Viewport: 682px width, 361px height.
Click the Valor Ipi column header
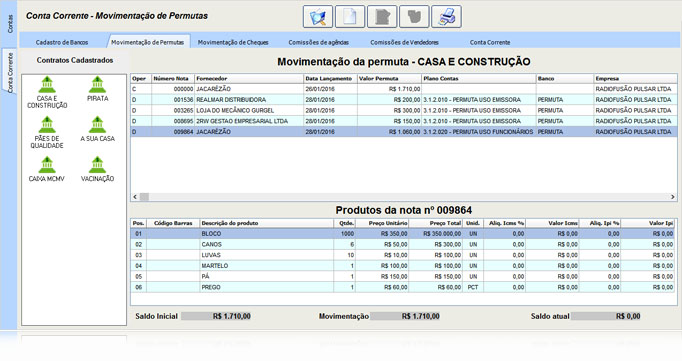[x=648, y=223]
